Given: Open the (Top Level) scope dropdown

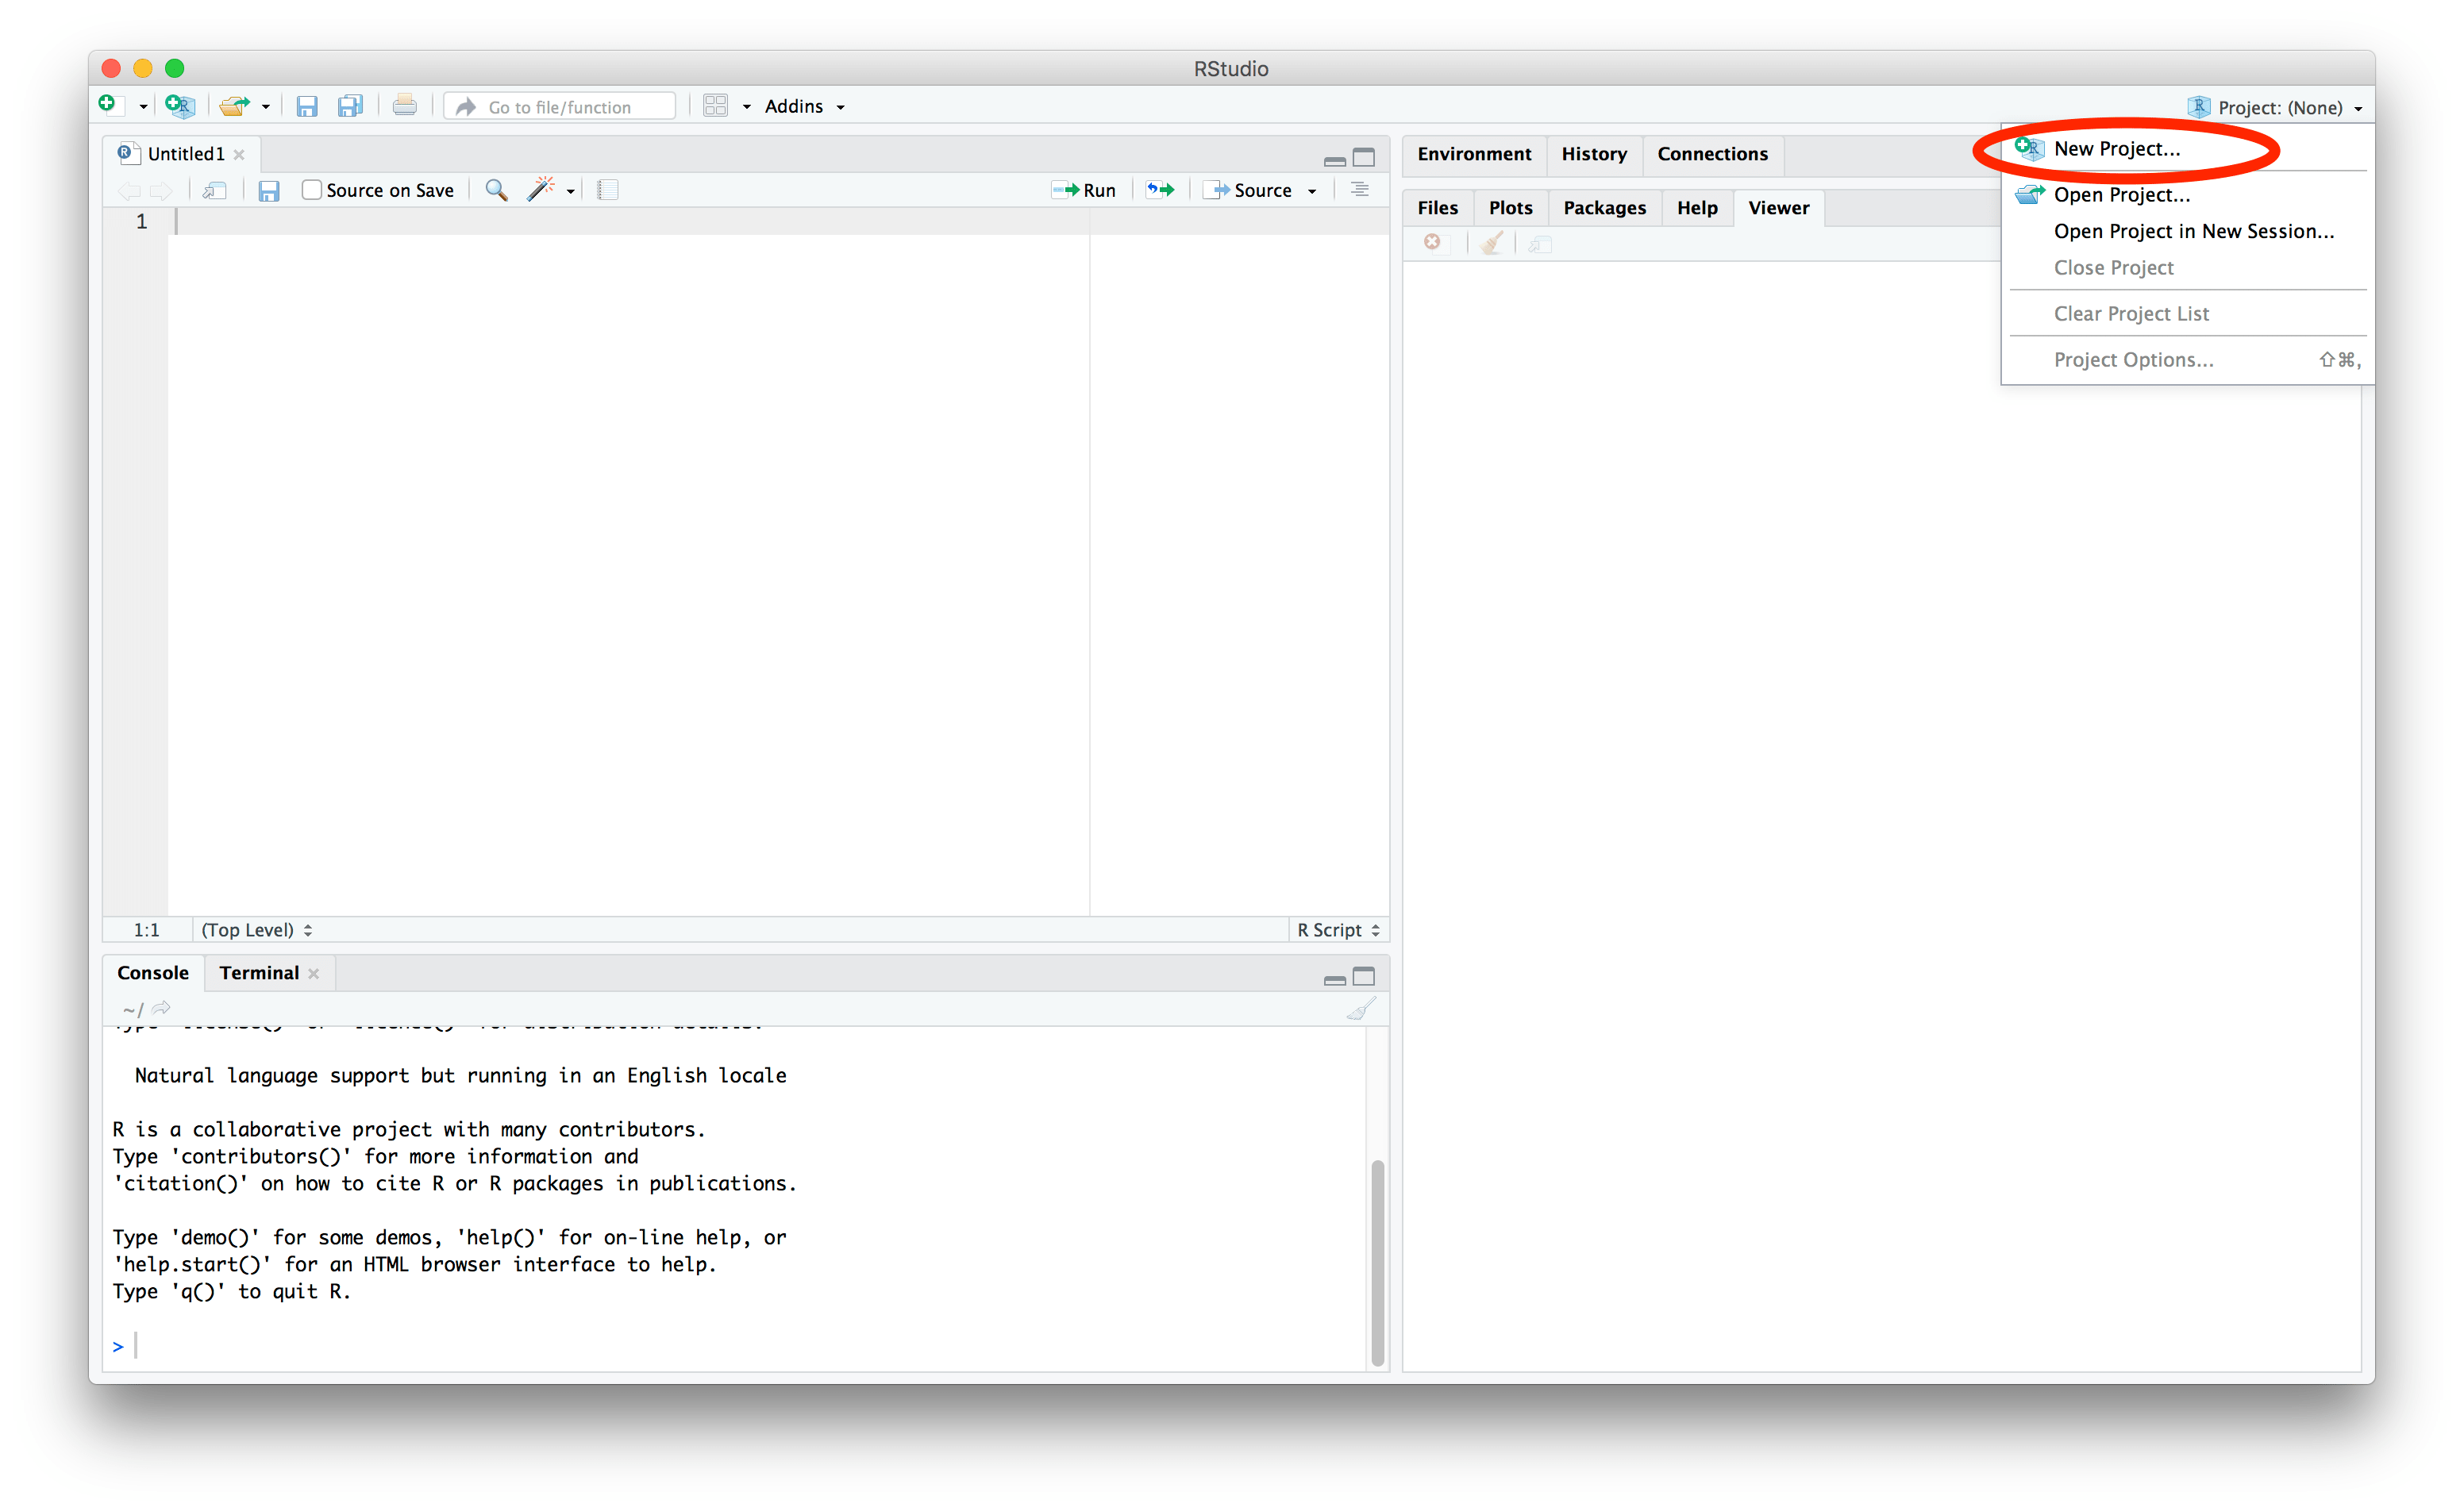Looking at the screenshot, I should point(256,930).
